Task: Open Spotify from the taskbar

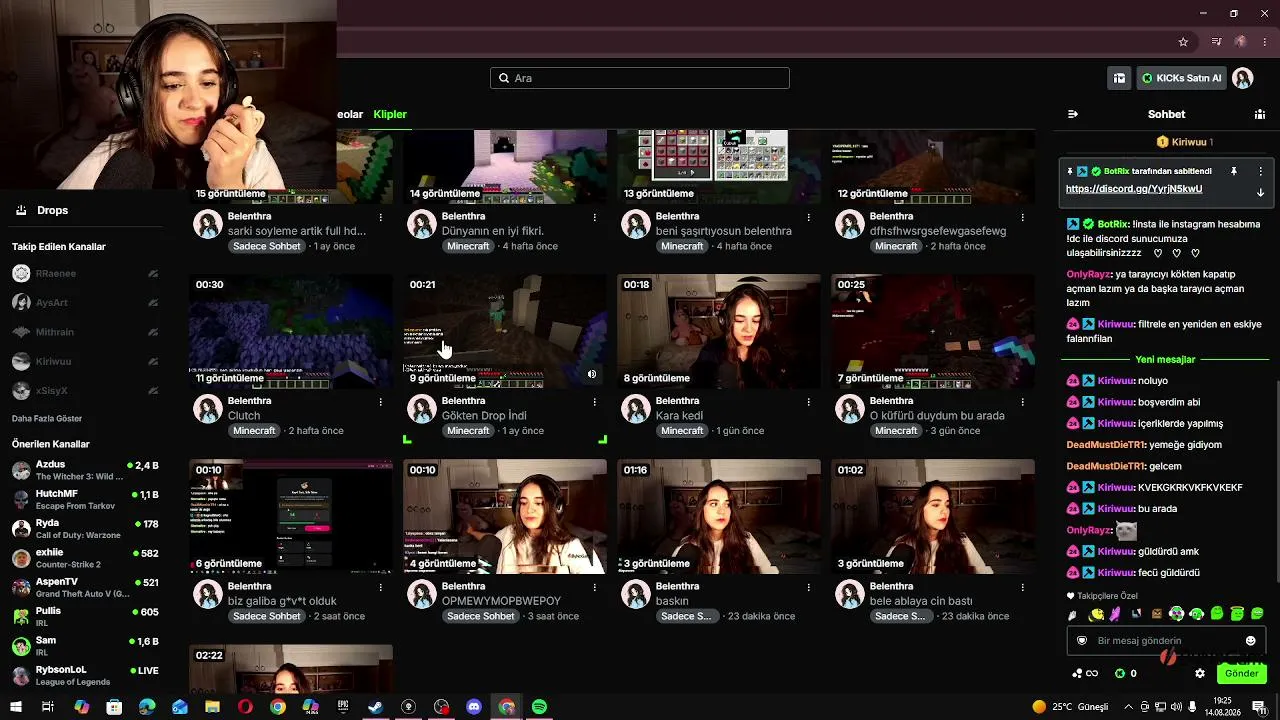Action: 539,707
